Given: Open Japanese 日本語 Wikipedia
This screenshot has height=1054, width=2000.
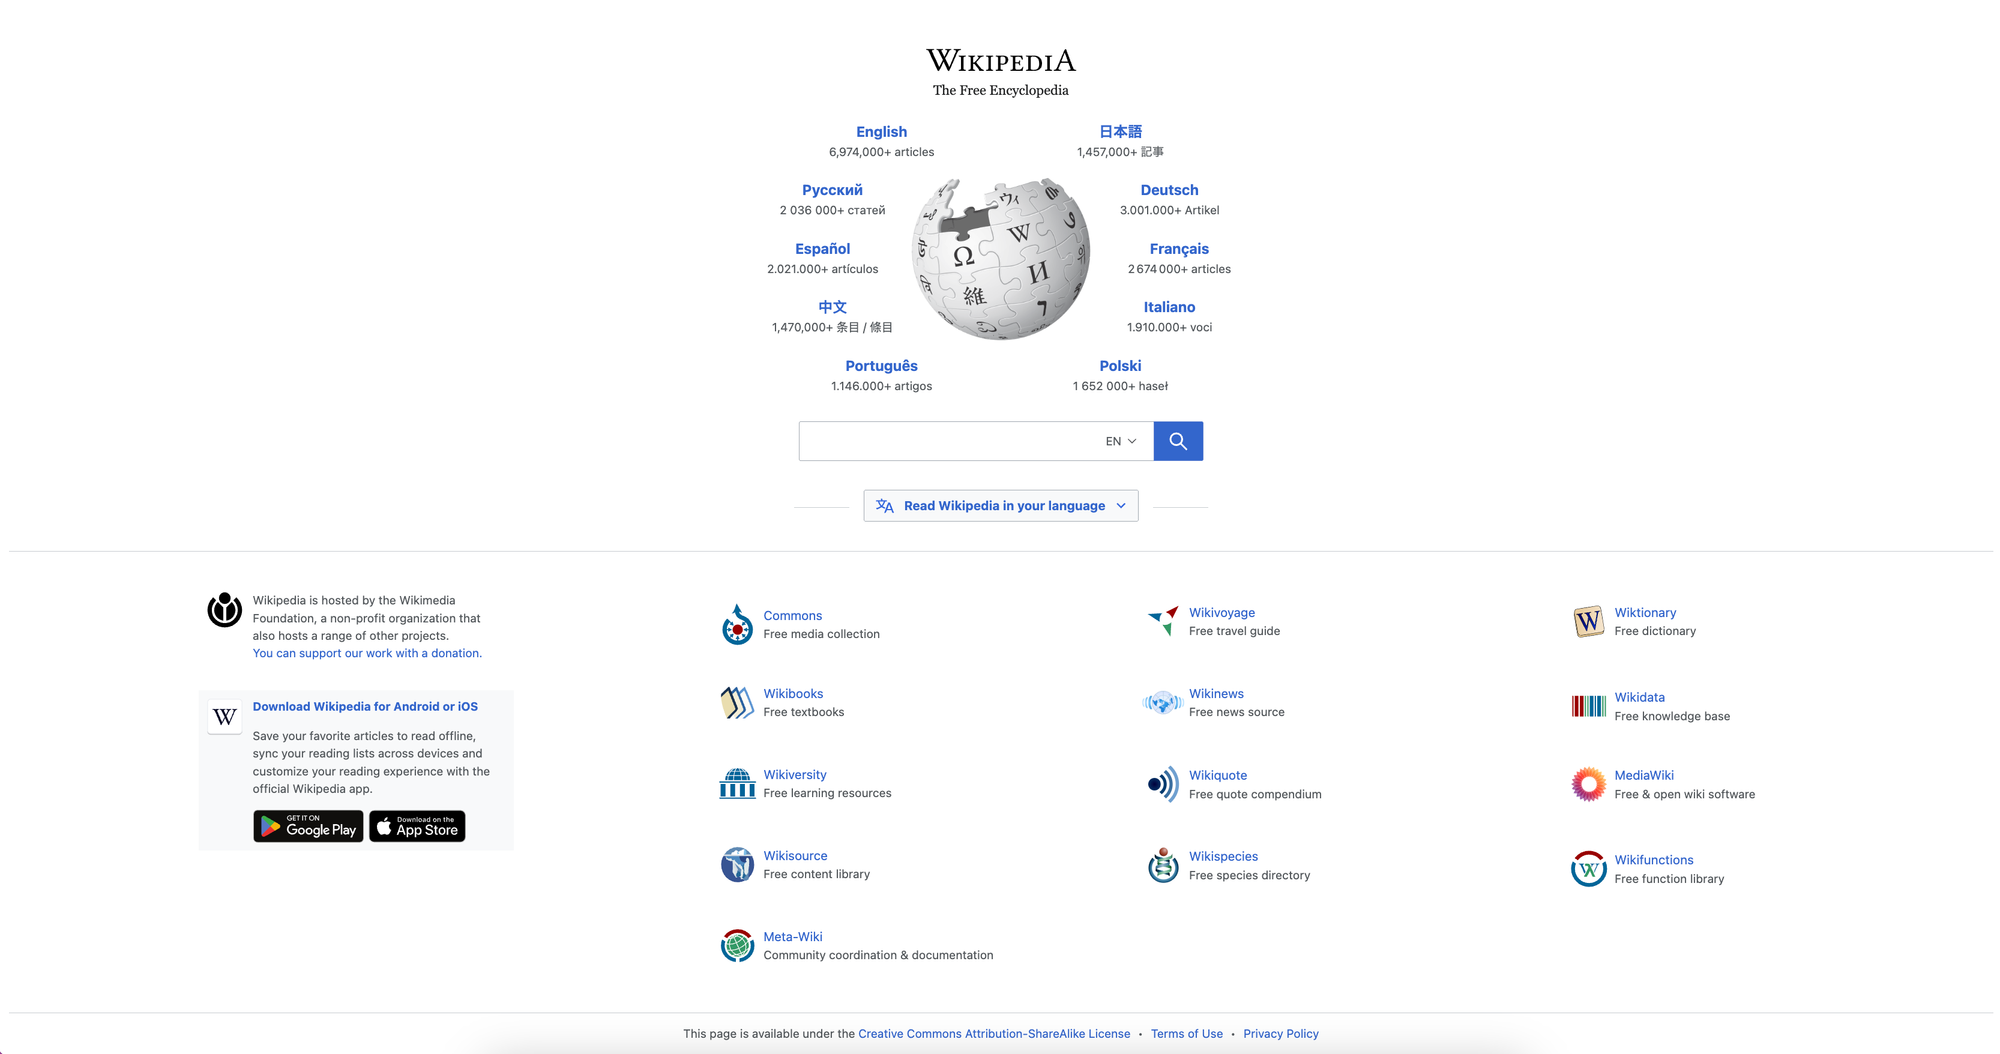Looking at the screenshot, I should pos(1120,132).
